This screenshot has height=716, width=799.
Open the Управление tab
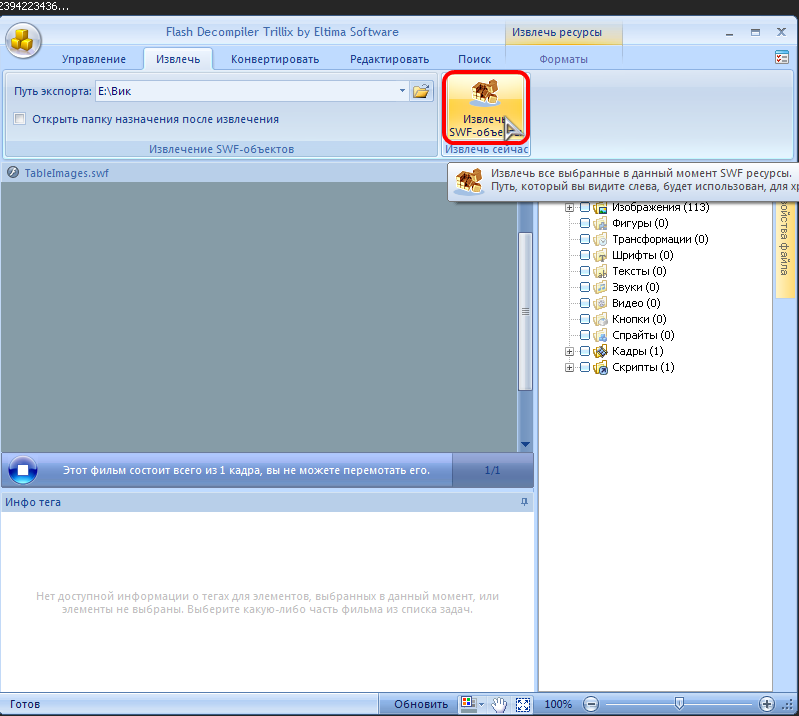(94, 59)
